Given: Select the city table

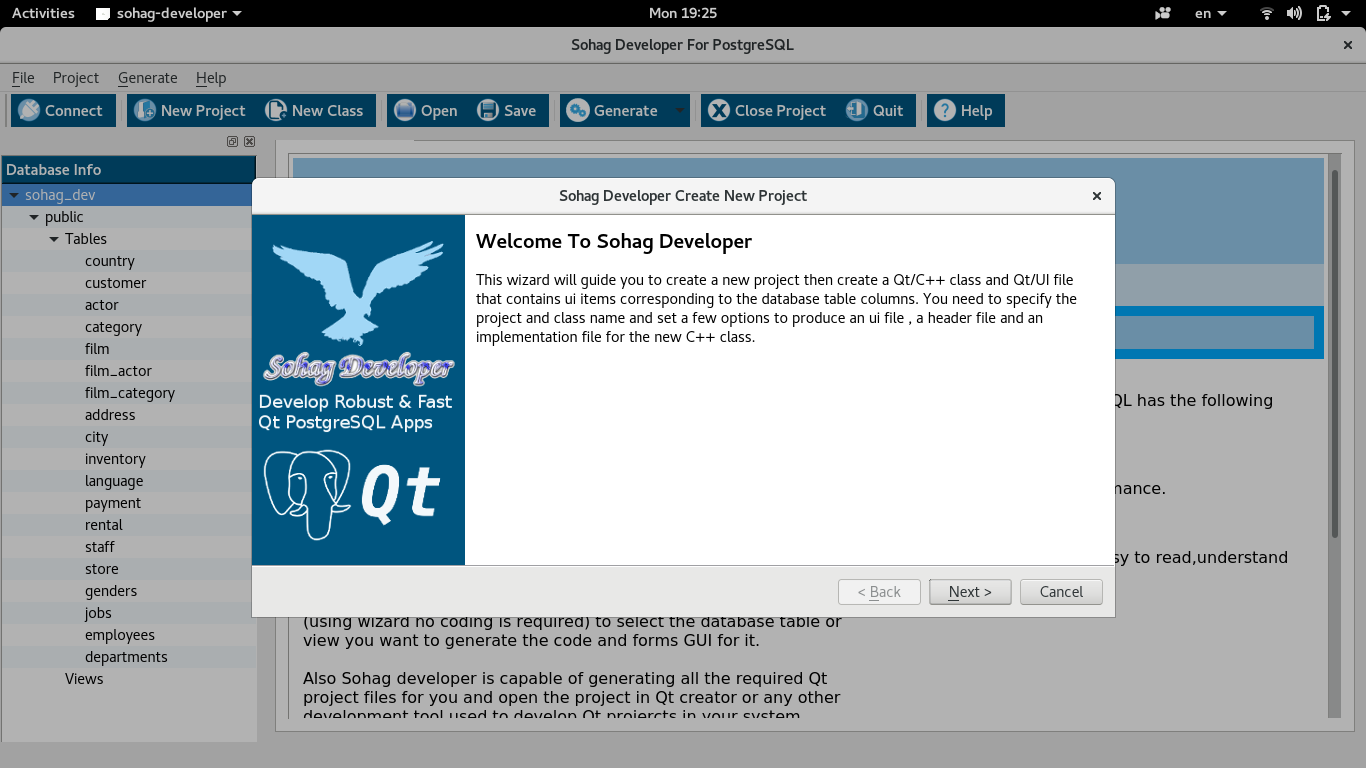Looking at the screenshot, I should tap(97, 437).
